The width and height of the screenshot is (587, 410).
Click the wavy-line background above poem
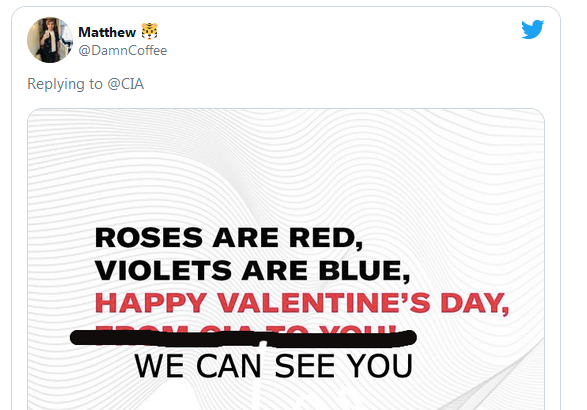tap(286, 165)
